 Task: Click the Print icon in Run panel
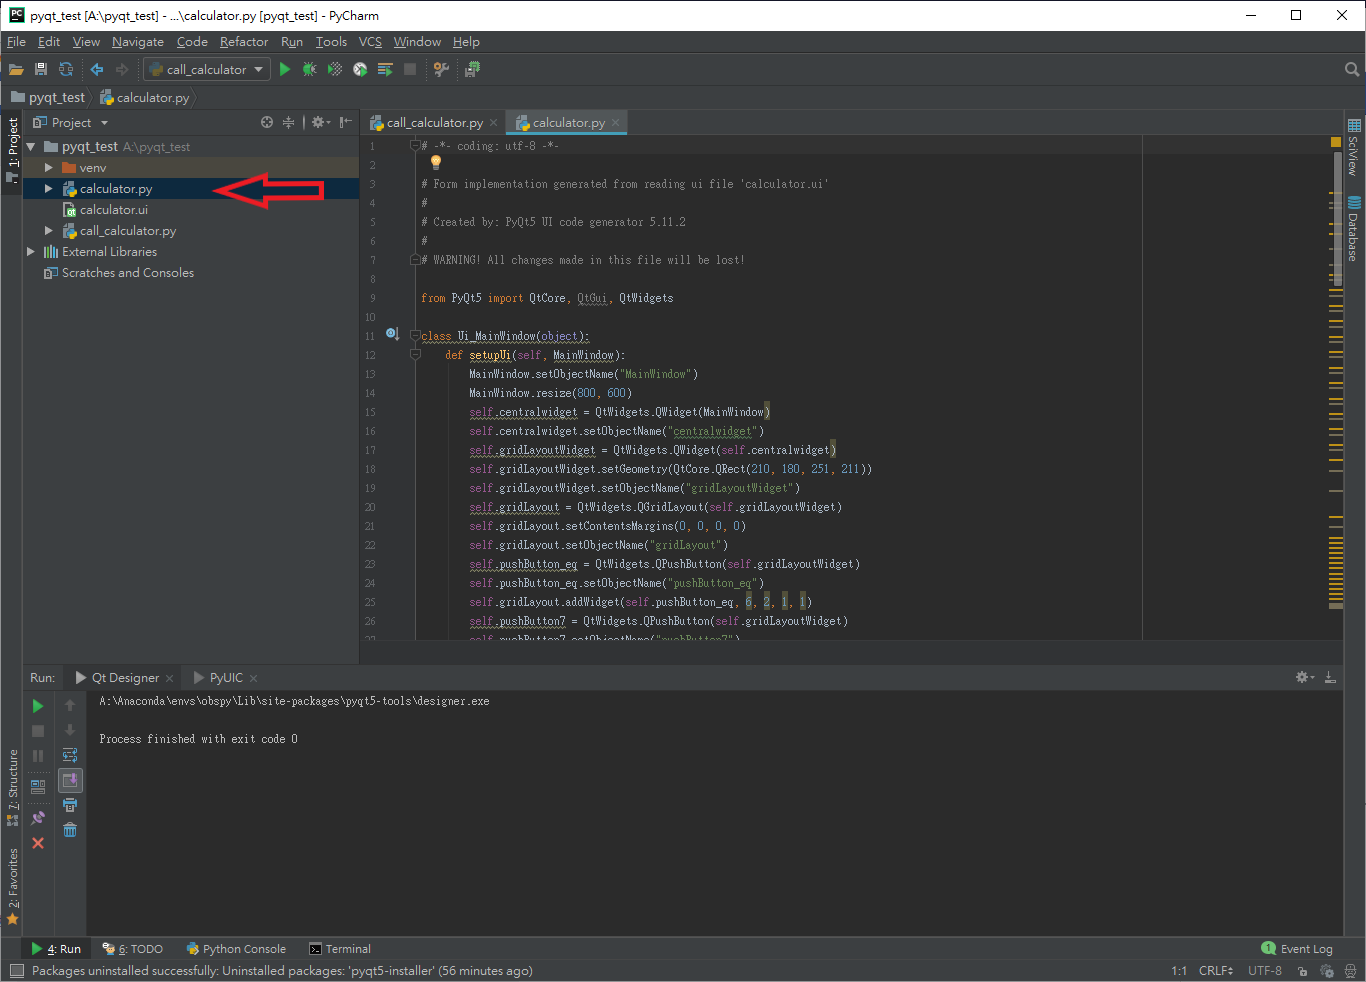coord(70,805)
